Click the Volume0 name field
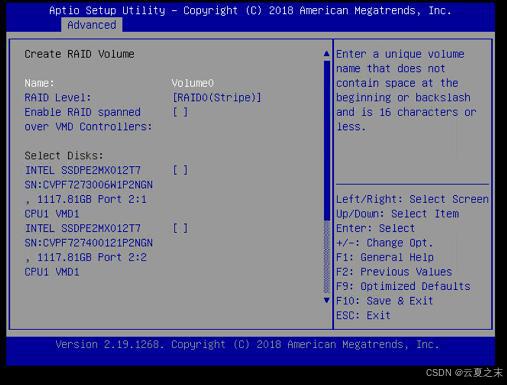Image resolution: width=507 pixels, height=385 pixels. [x=193, y=83]
